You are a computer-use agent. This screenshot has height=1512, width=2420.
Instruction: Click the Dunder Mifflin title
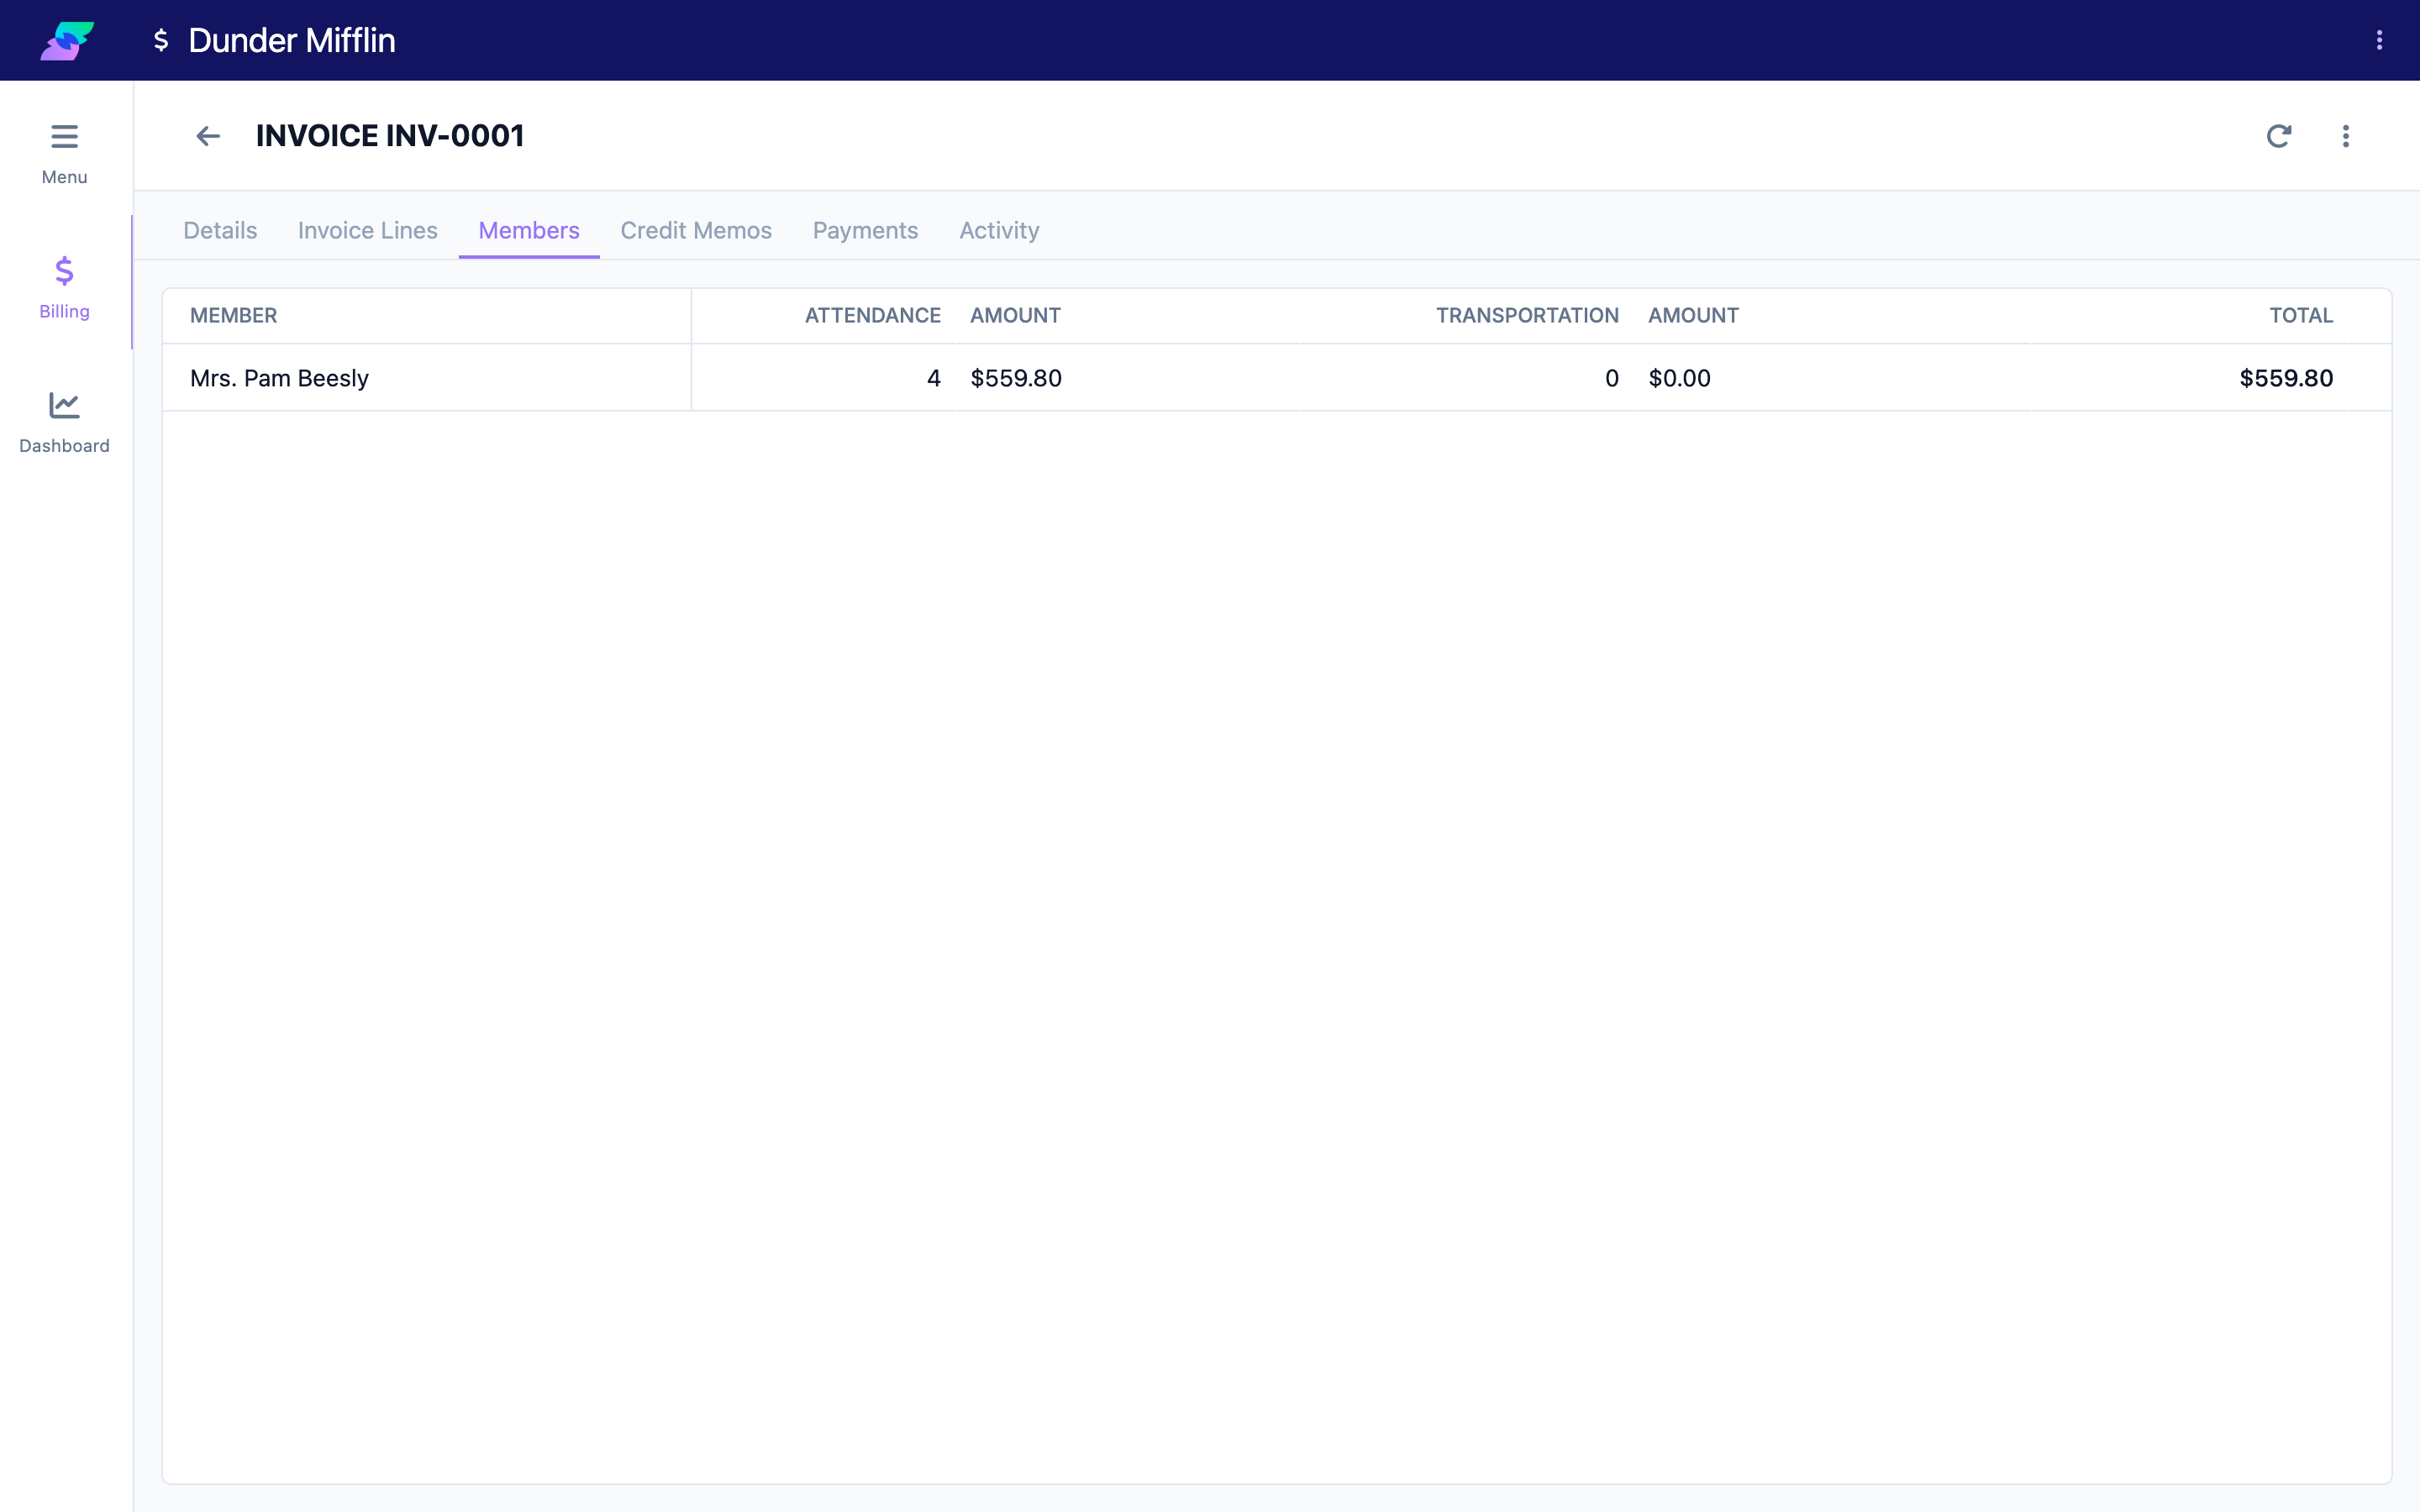(292, 40)
